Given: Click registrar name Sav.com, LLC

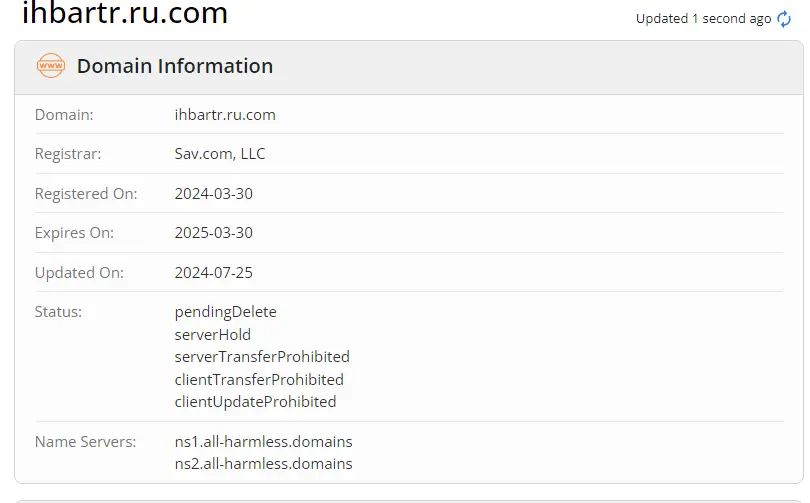Looking at the screenshot, I should click(x=220, y=154).
